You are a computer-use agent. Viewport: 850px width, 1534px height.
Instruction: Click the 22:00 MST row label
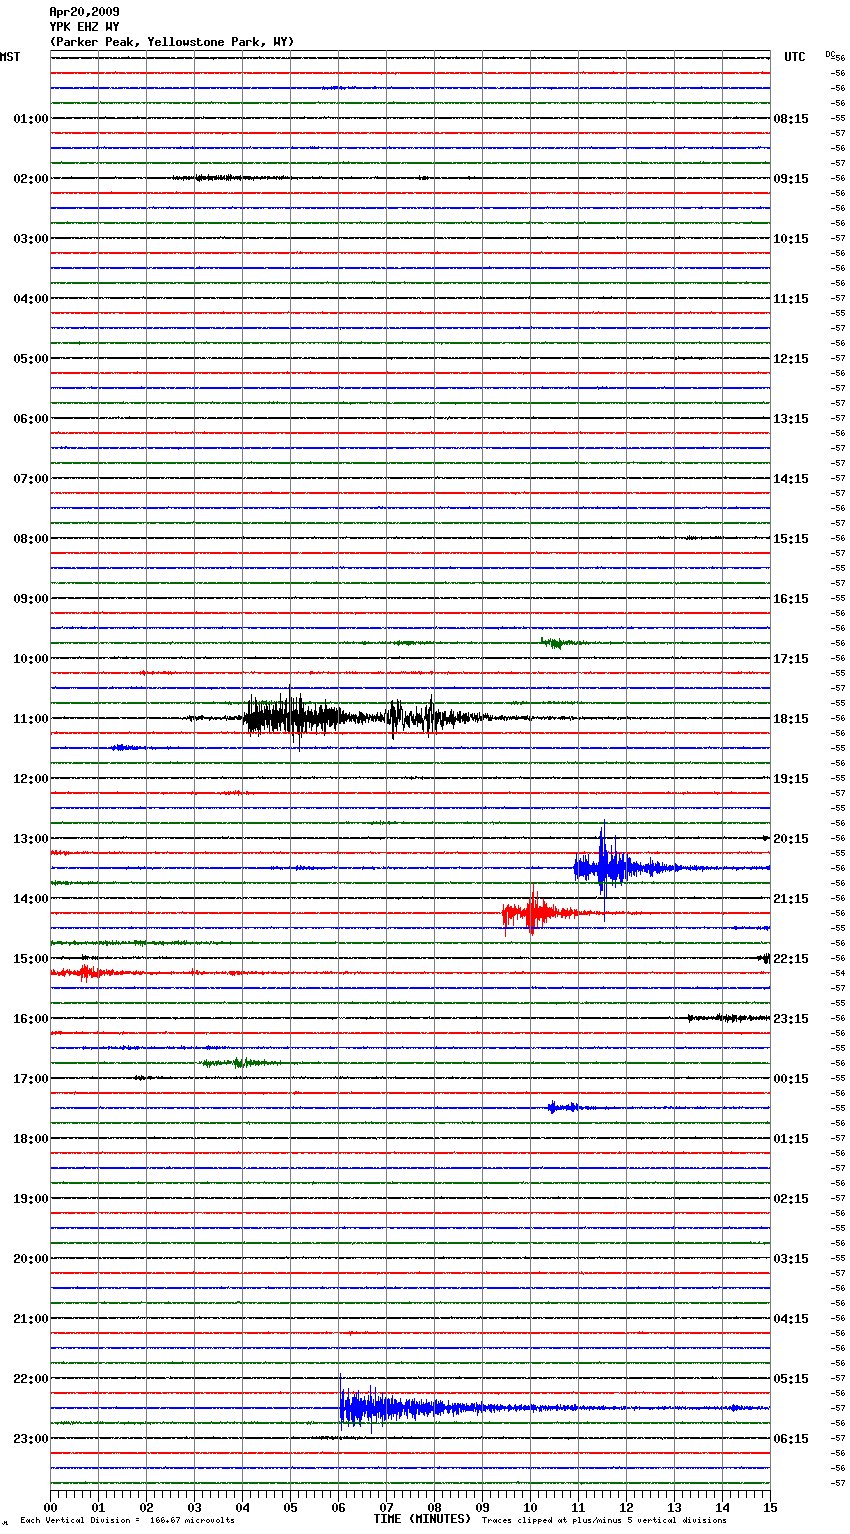pyautogui.click(x=30, y=1379)
